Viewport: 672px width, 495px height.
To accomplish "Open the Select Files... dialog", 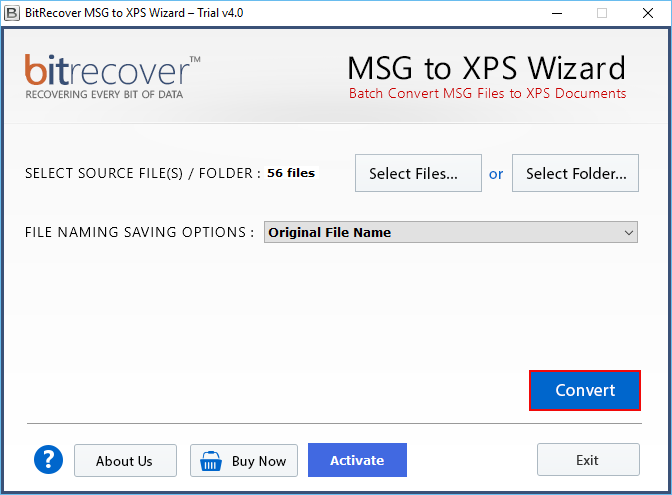I will (x=418, y=173).
